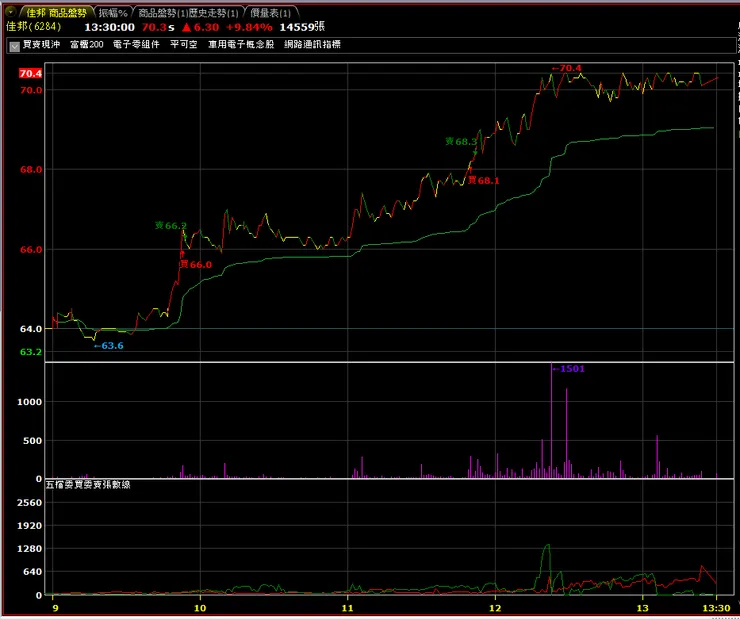Click the 1000 volume axis label
Image resolution: width=740 pixels, height=619 pixels.
click(x=30, y=402)
